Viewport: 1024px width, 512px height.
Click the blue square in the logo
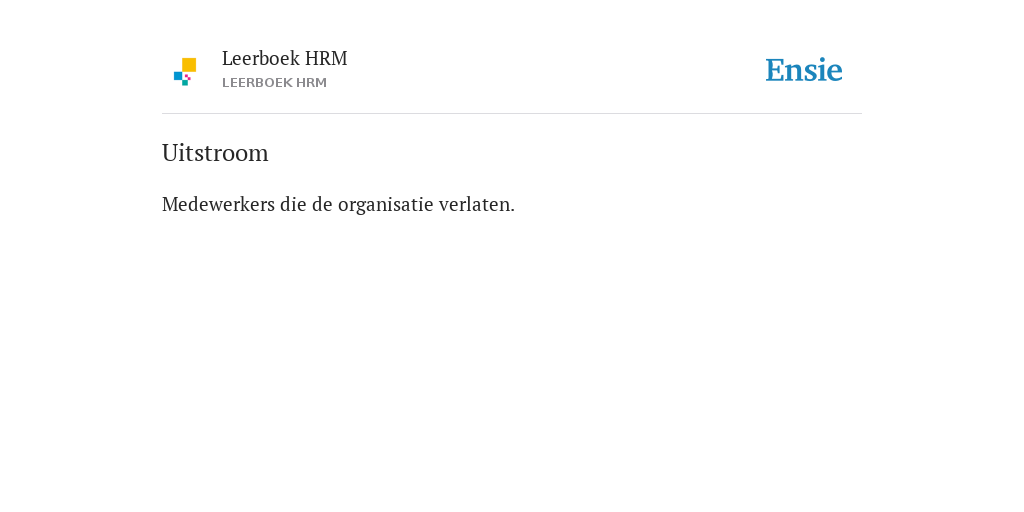(178, 76)
